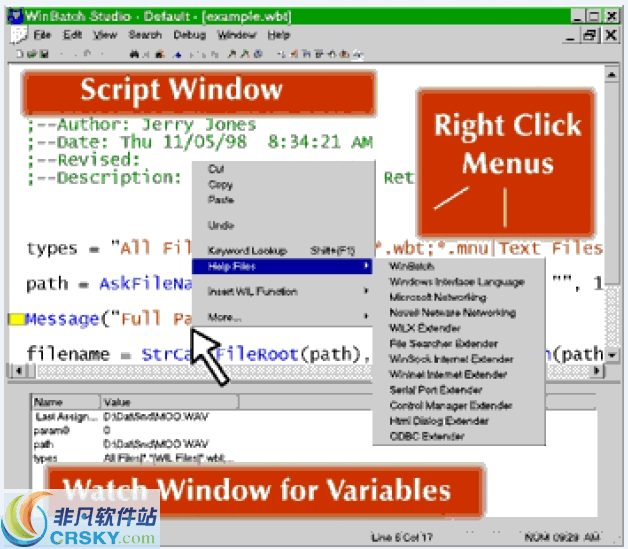Open the View menu
The height and width of the screenshot is (549, 628).
105,35
